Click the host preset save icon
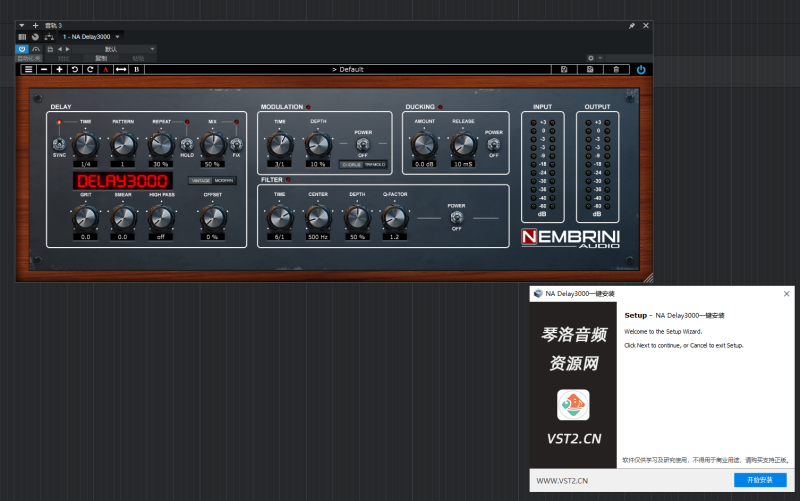This screenshot has width=800, height=501. point(50,49)
